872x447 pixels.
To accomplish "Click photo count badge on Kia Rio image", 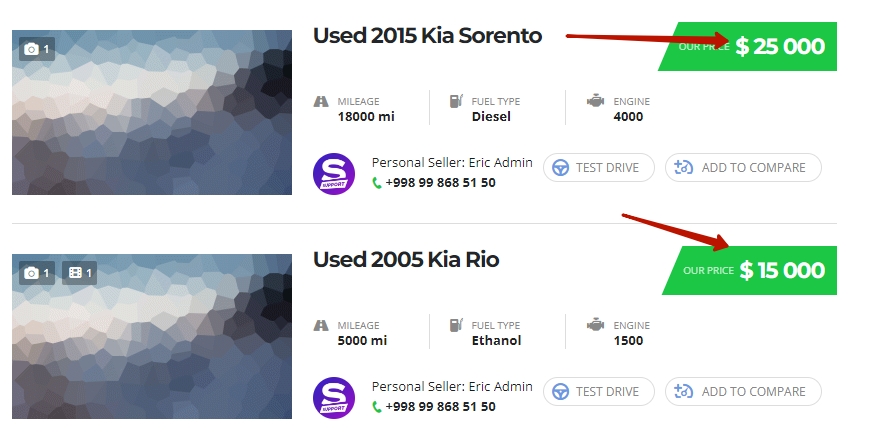I will pos(35,272).
